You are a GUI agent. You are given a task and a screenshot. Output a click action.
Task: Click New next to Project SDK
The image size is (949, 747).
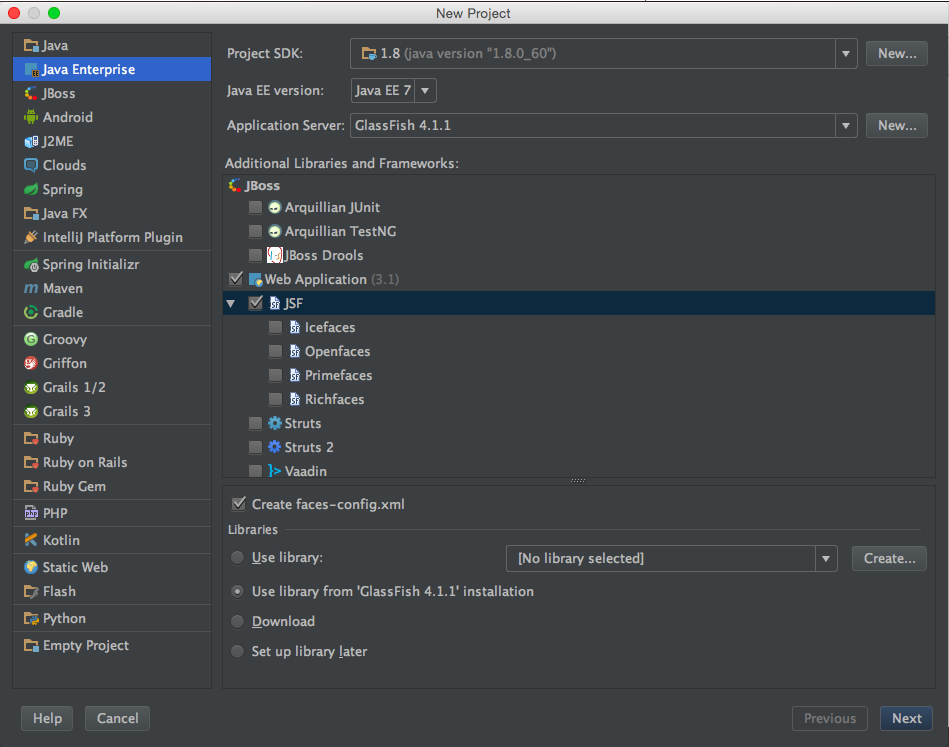click(896, 53)
